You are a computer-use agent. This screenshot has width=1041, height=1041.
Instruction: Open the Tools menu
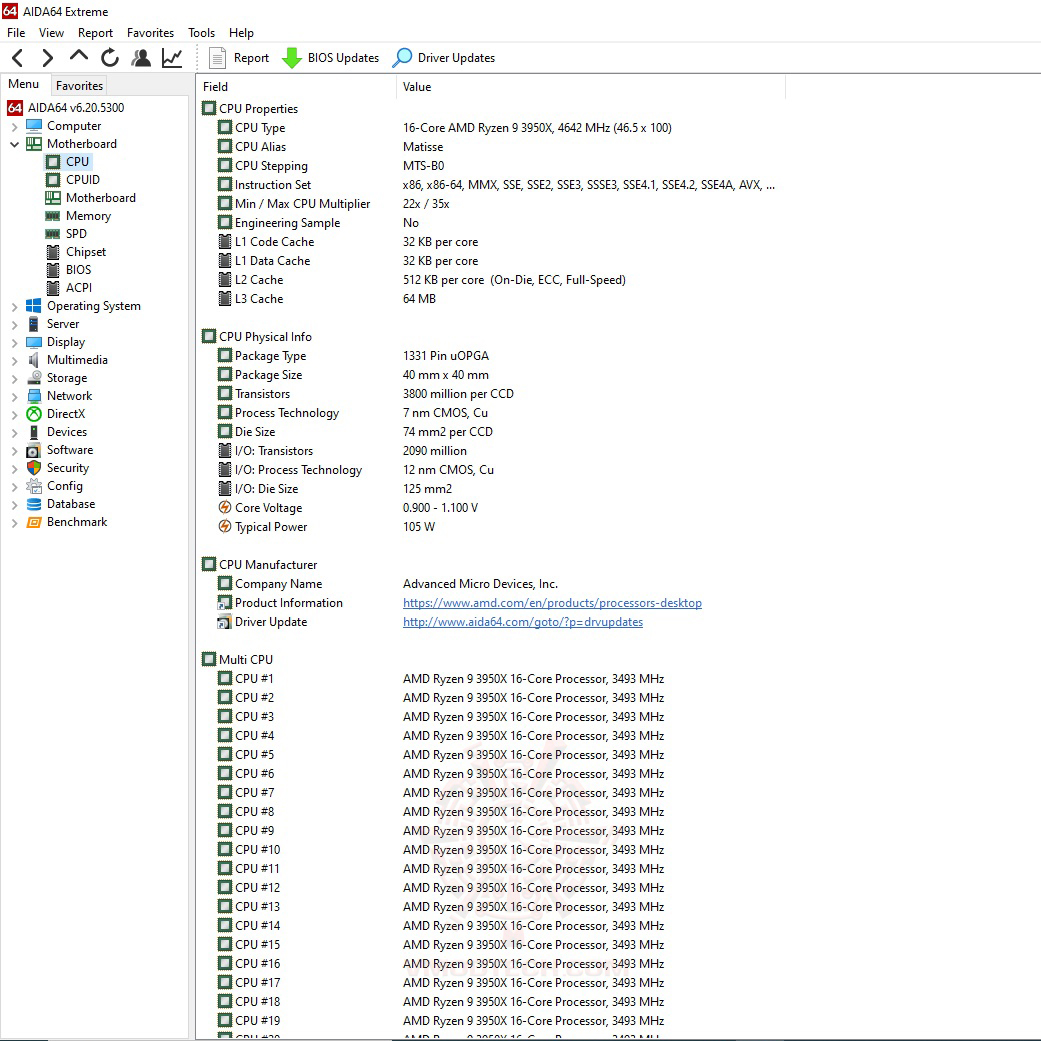tap(201, 33)
